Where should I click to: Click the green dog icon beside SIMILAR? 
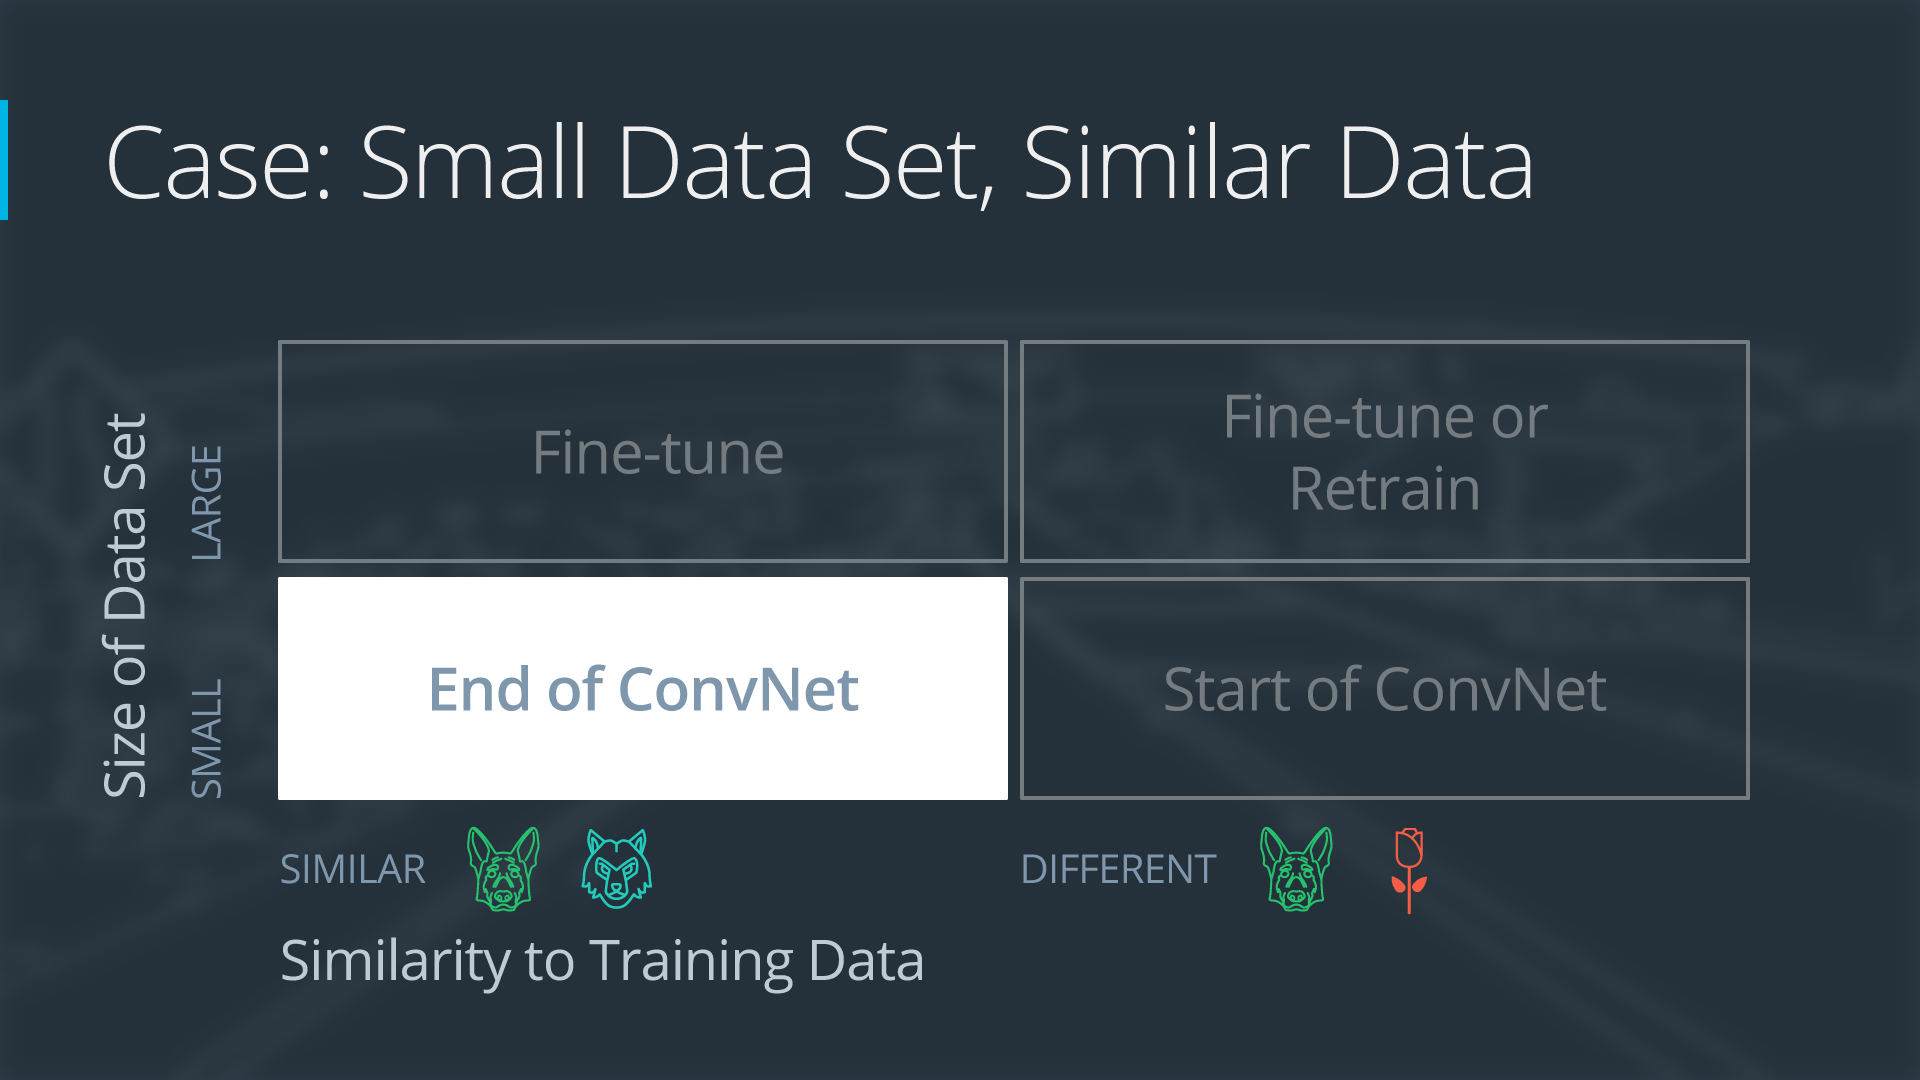tap(503, 868)
